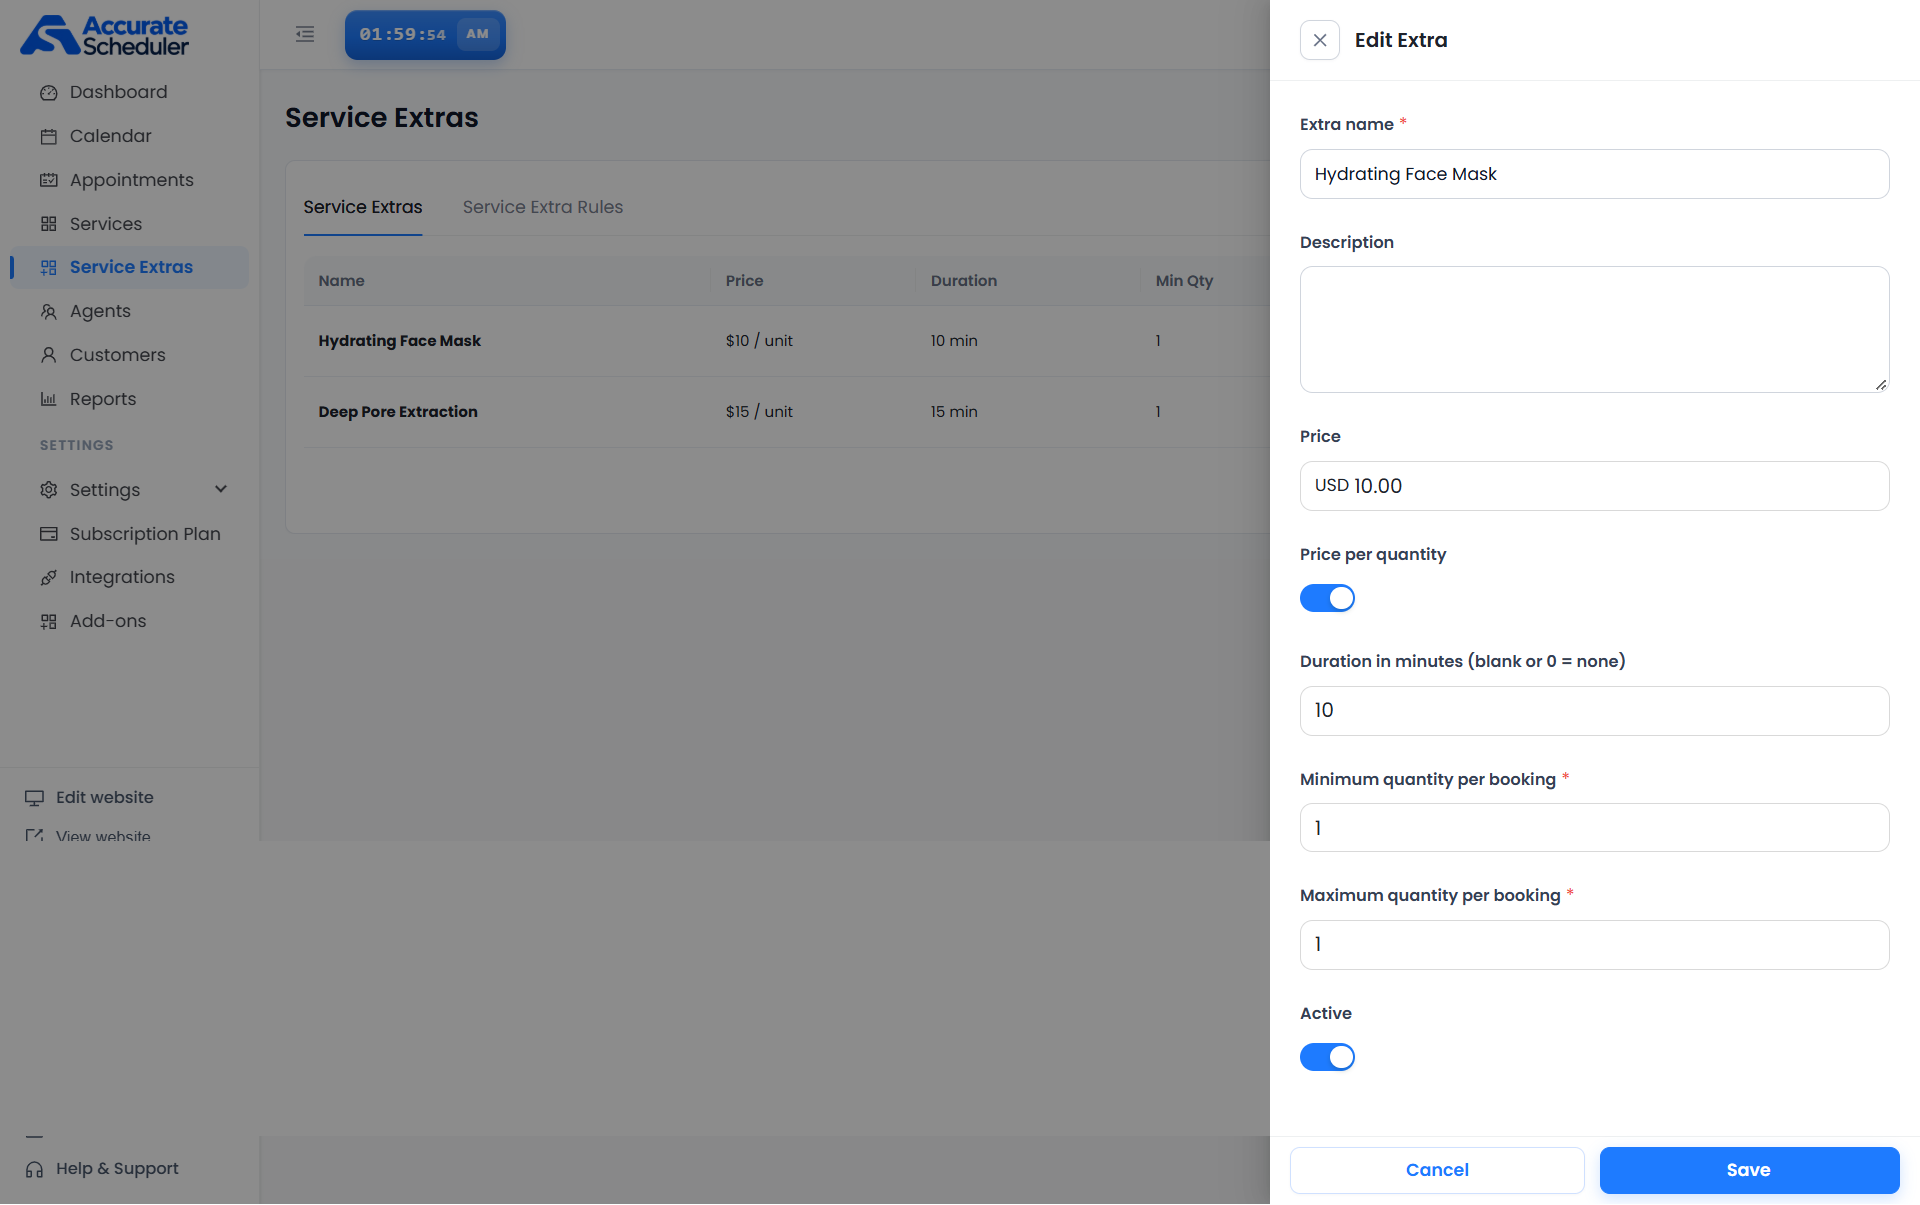Focus the Extra name input field

coord(1594,174)
